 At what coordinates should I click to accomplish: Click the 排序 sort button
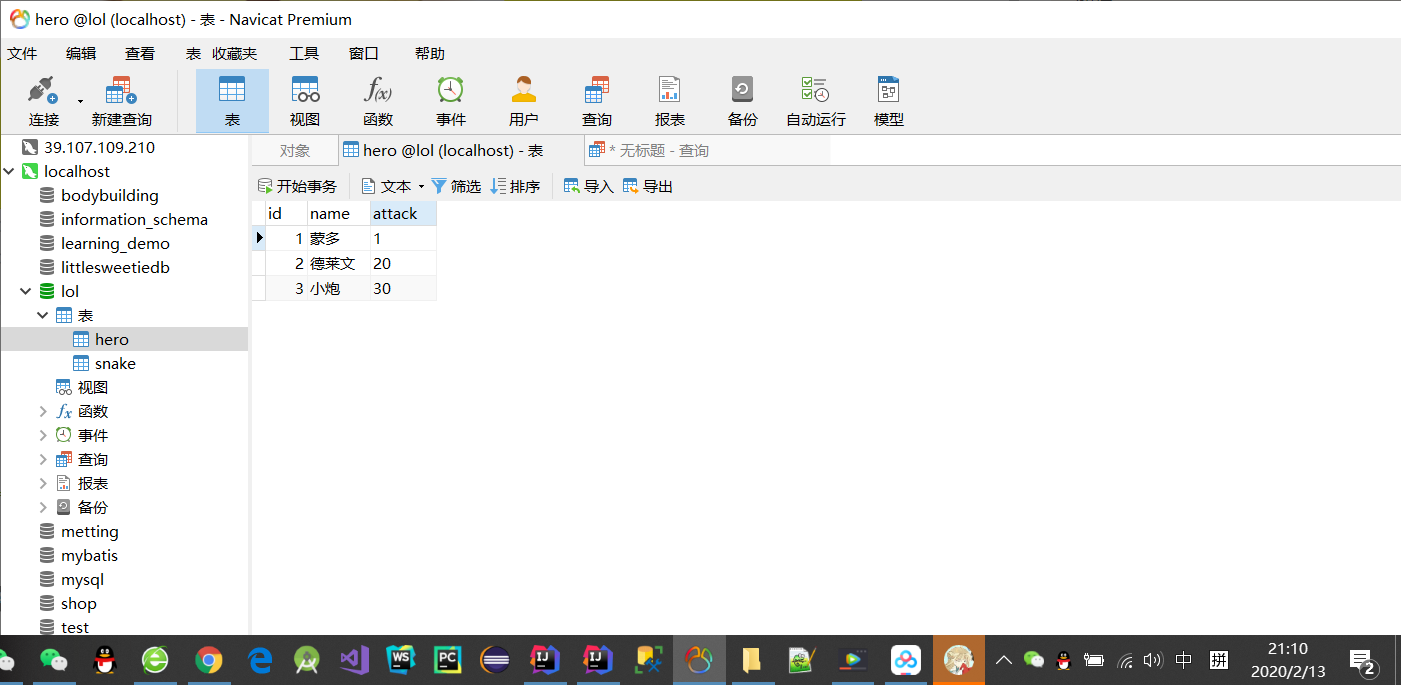(x=515, y=186)
